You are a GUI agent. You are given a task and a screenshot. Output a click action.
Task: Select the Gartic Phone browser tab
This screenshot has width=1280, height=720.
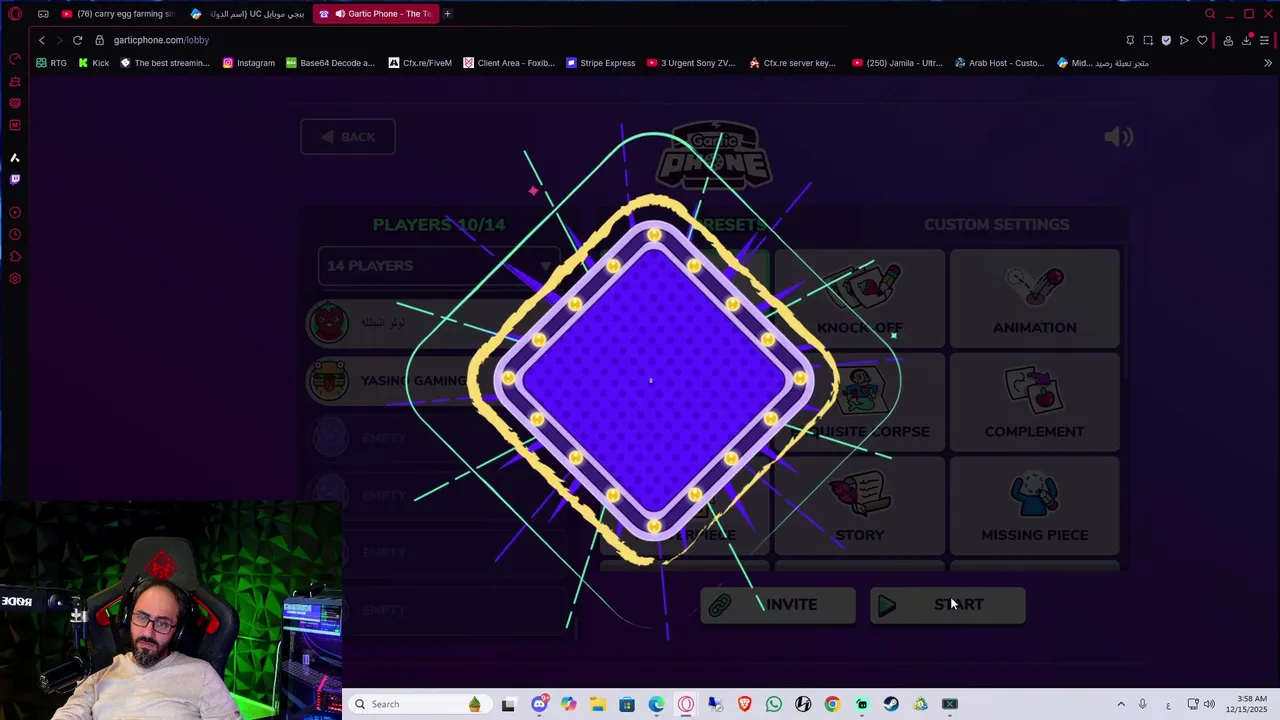(377, 14)
